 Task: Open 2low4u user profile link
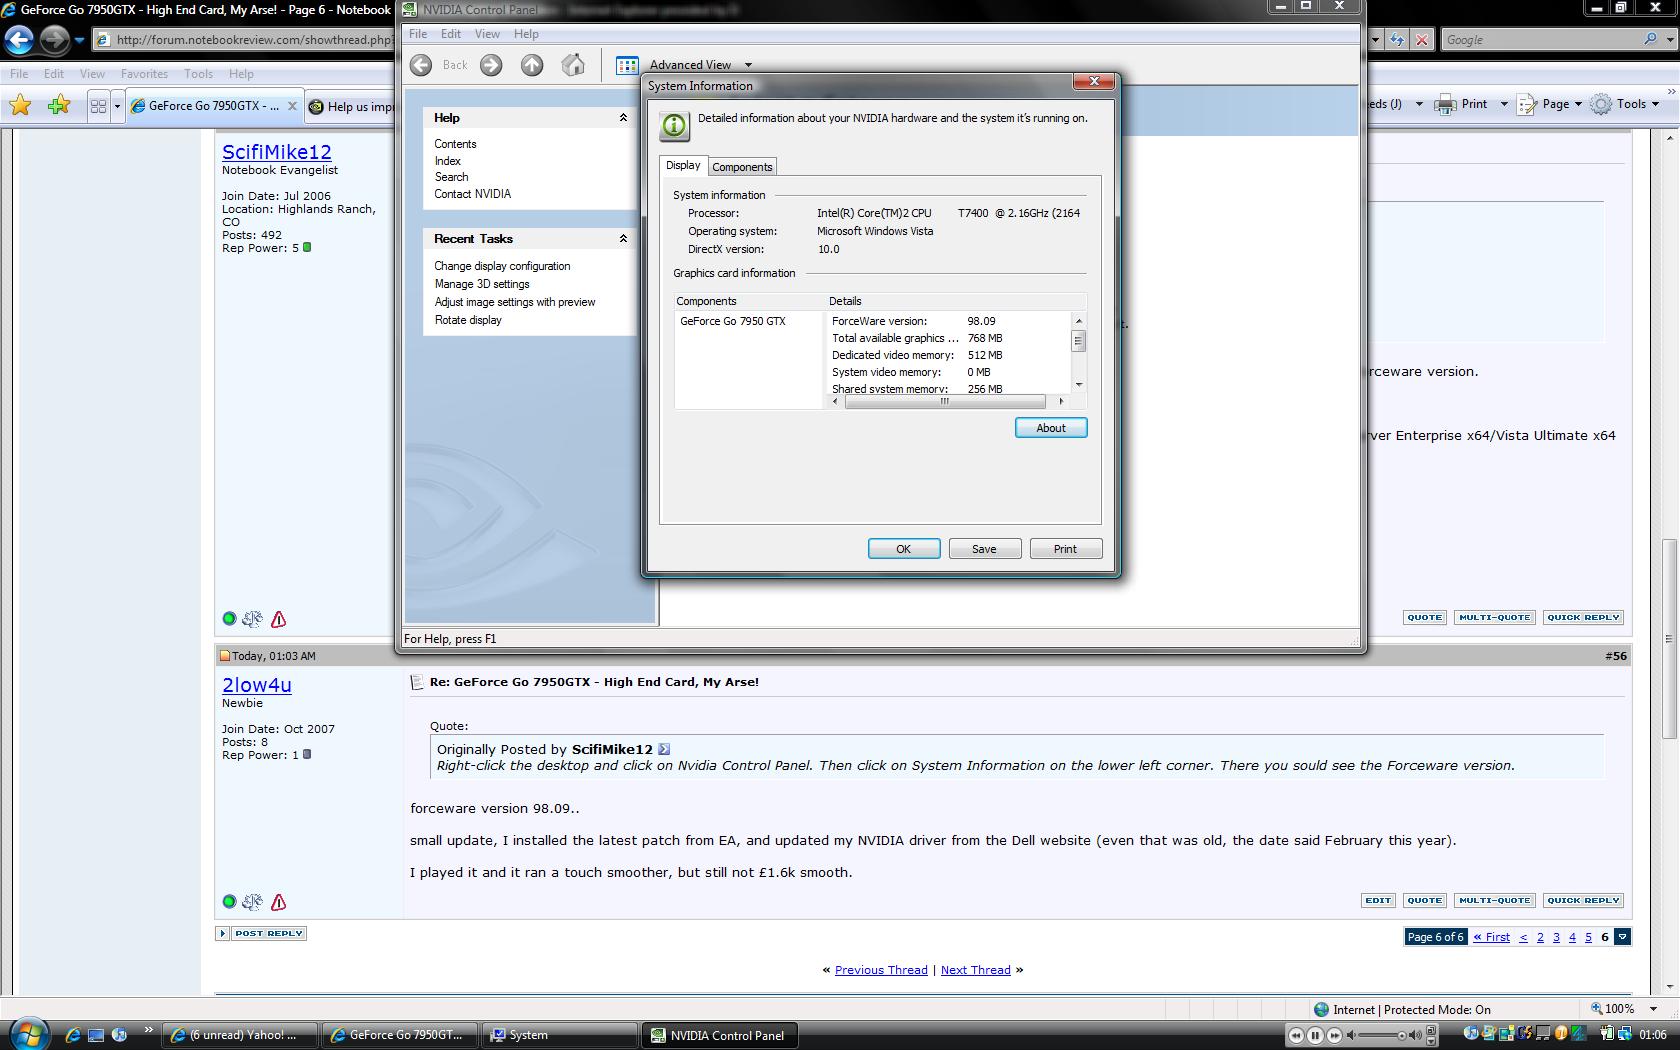pyautogui.click(x=257, y=685)
